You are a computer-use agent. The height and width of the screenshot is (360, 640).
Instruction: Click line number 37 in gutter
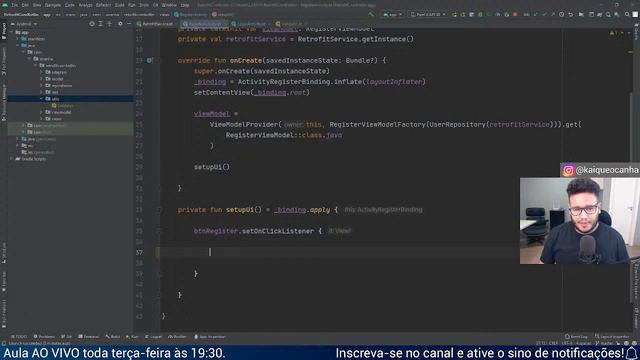pyautogui.click(x=139, y=252)
